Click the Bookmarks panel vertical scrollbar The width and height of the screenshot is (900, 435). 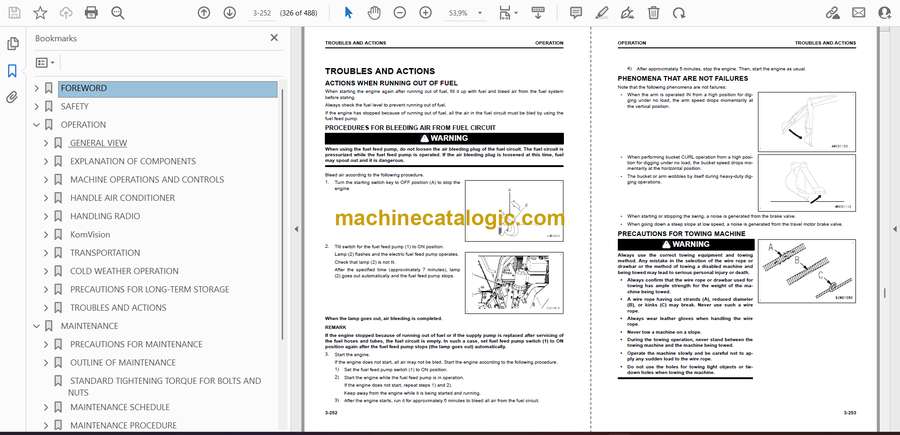283,212
